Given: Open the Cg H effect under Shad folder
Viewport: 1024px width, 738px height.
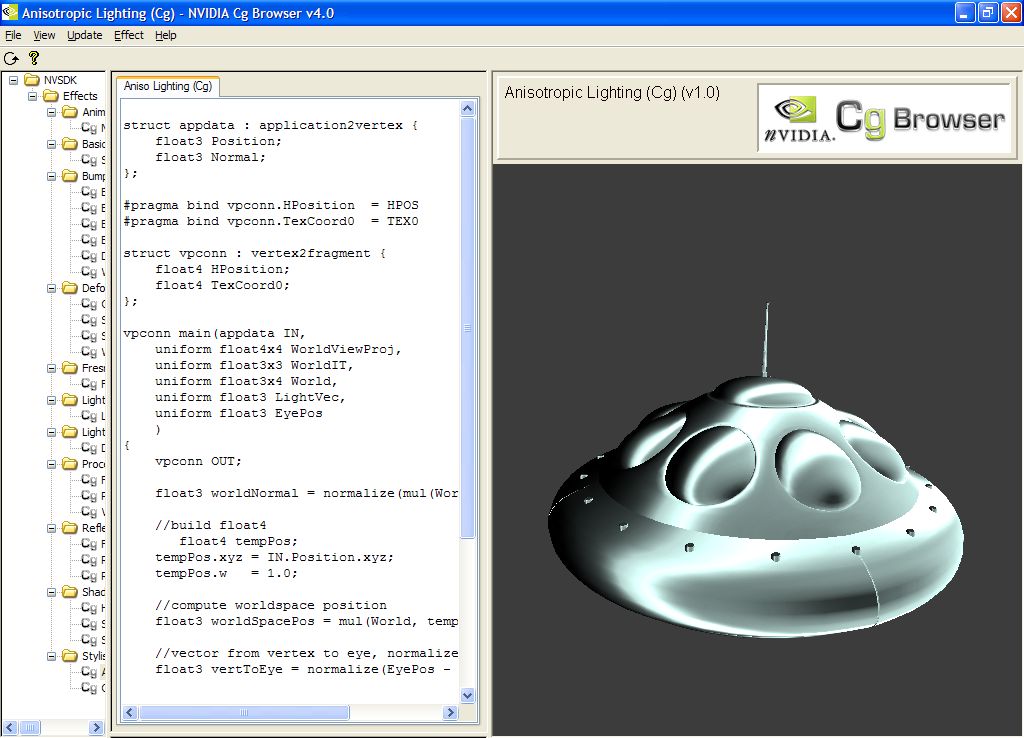Looking at the screenshot, I should pos(93,608).
